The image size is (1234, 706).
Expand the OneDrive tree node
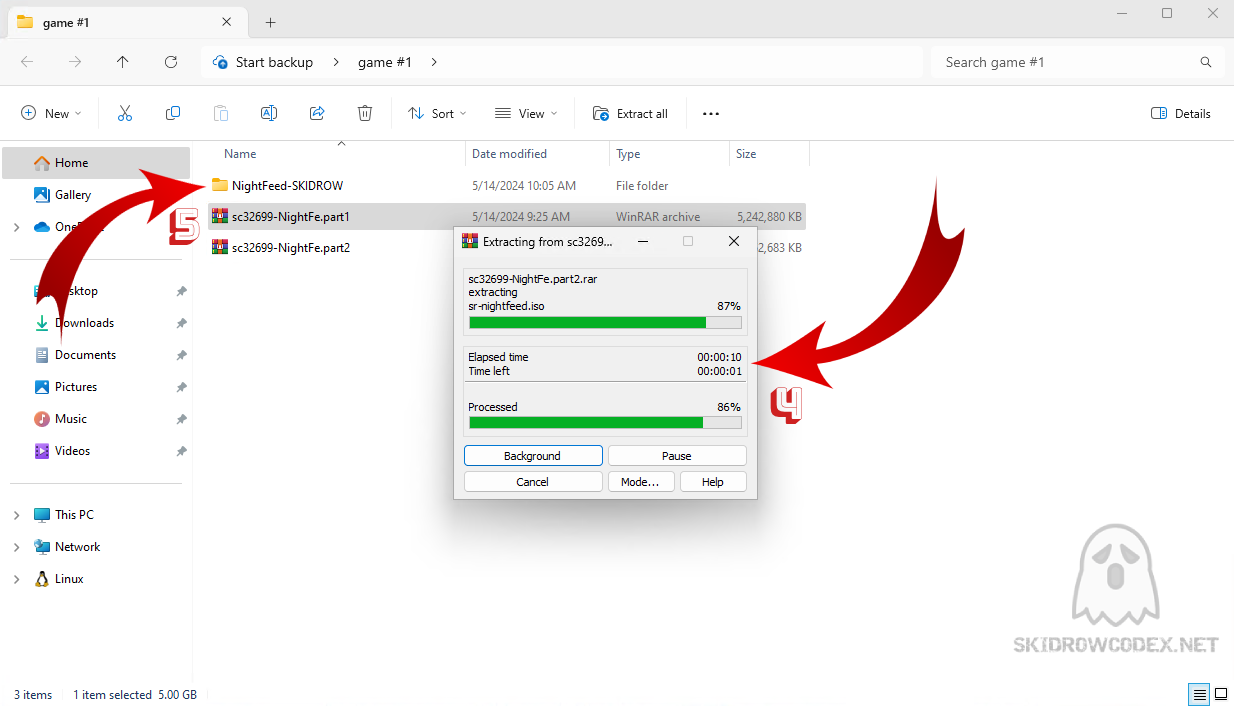point(16,227)
